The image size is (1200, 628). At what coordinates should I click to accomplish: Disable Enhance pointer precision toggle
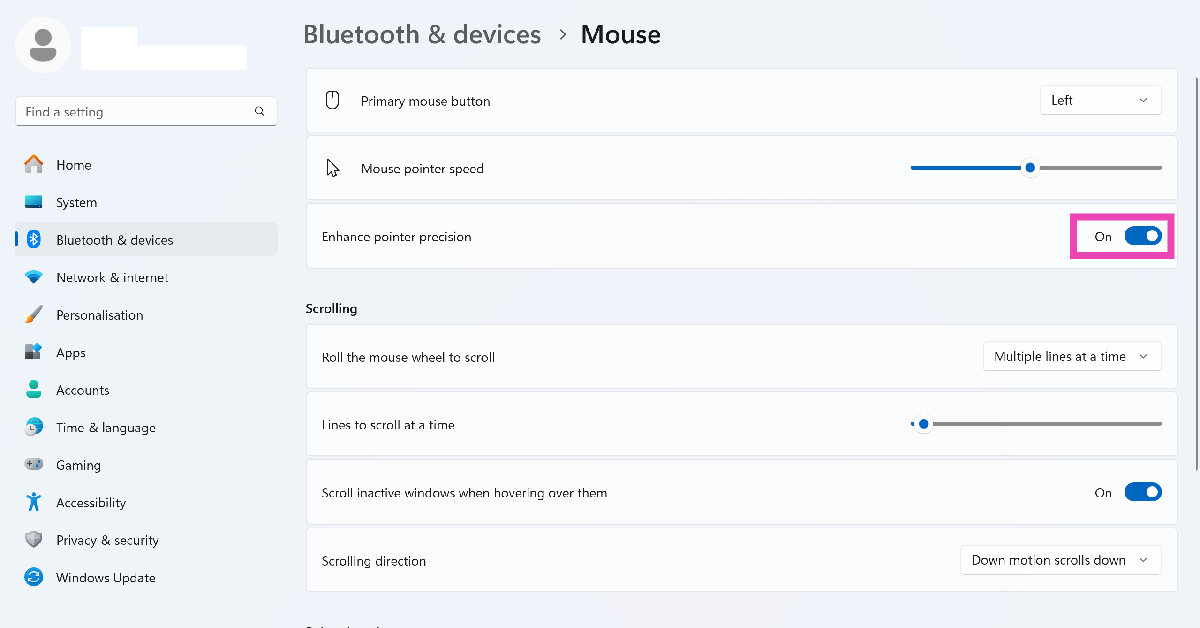pos(1143,237)
